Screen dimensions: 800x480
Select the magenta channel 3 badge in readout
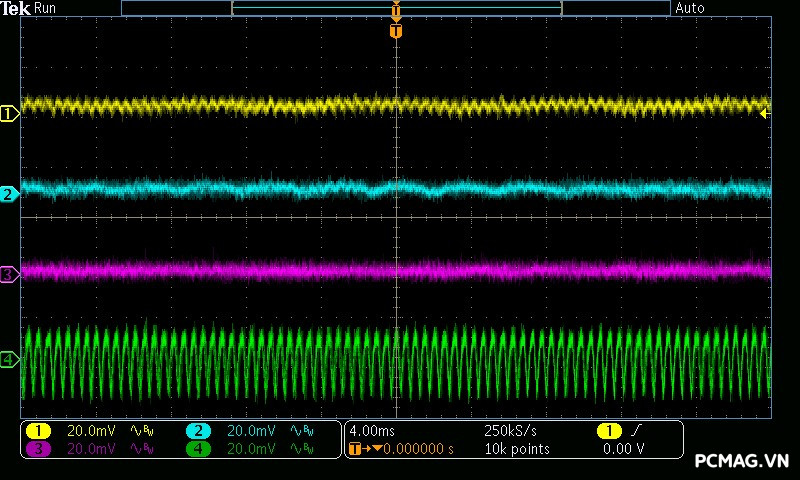coord(38,449)
